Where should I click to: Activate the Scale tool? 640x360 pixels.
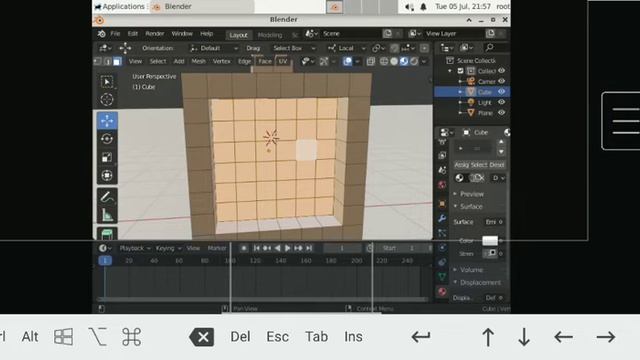coord(107,157)
